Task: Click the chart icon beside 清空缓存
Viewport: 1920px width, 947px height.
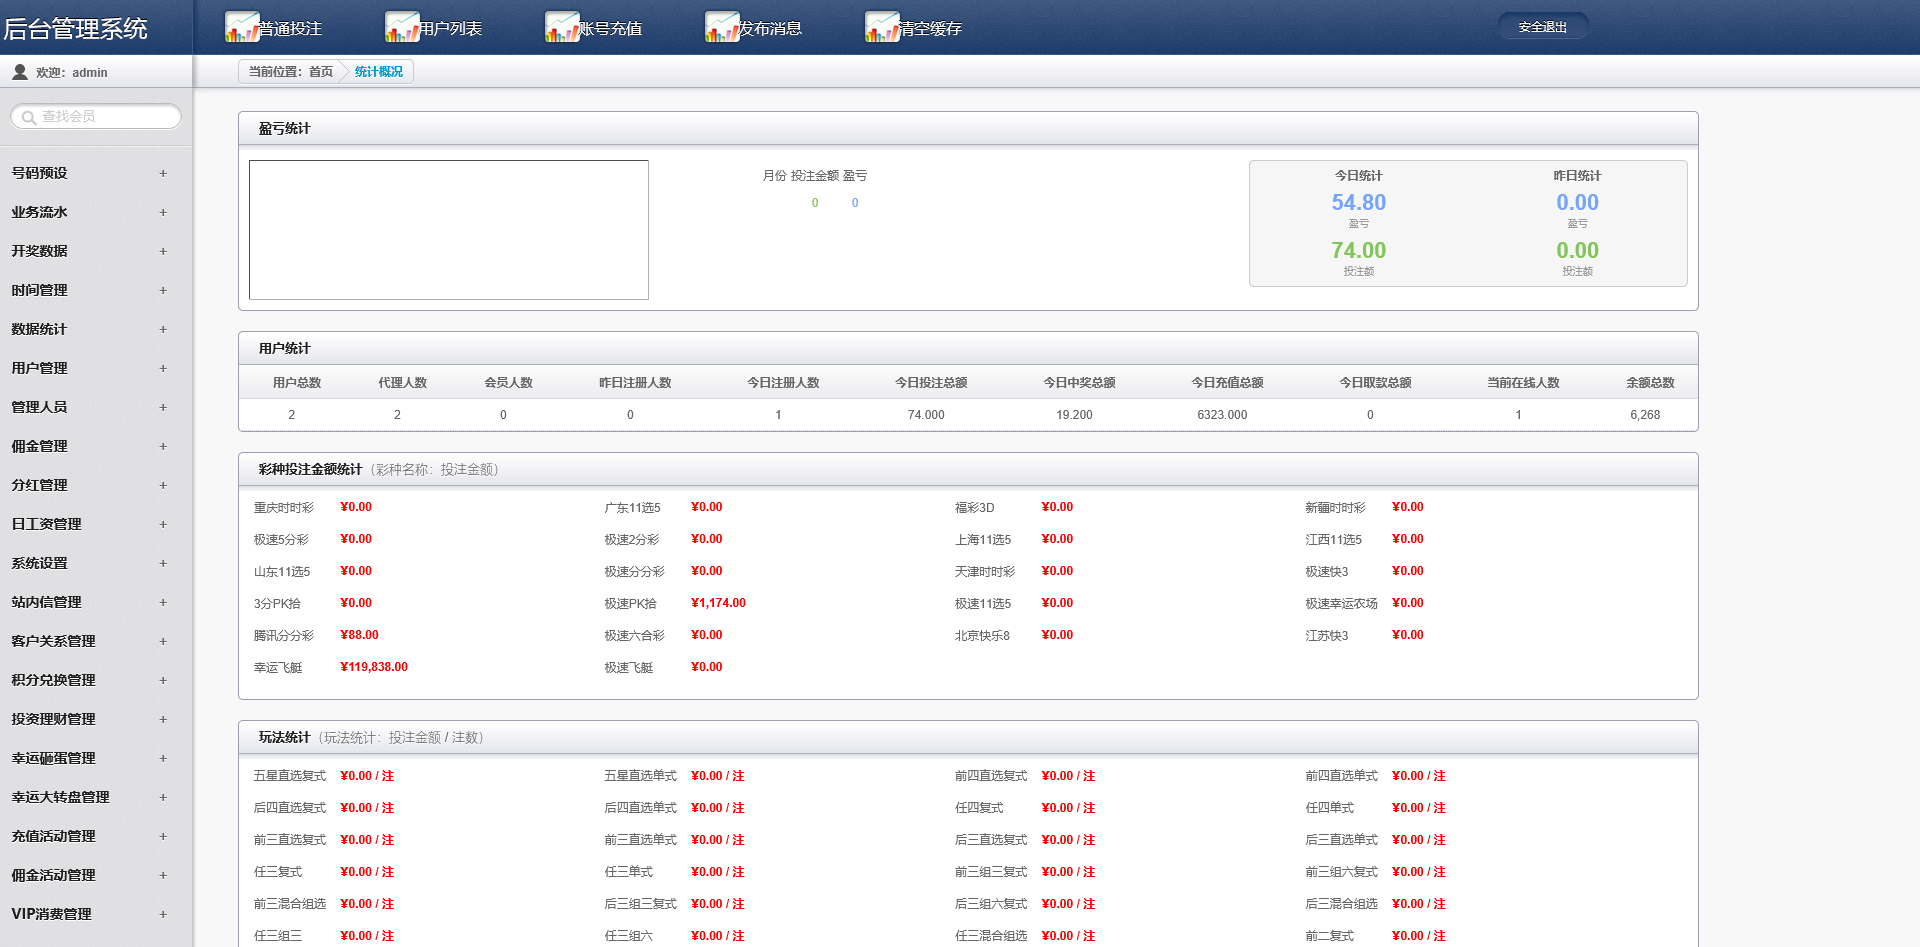Action: coord(882,27)
